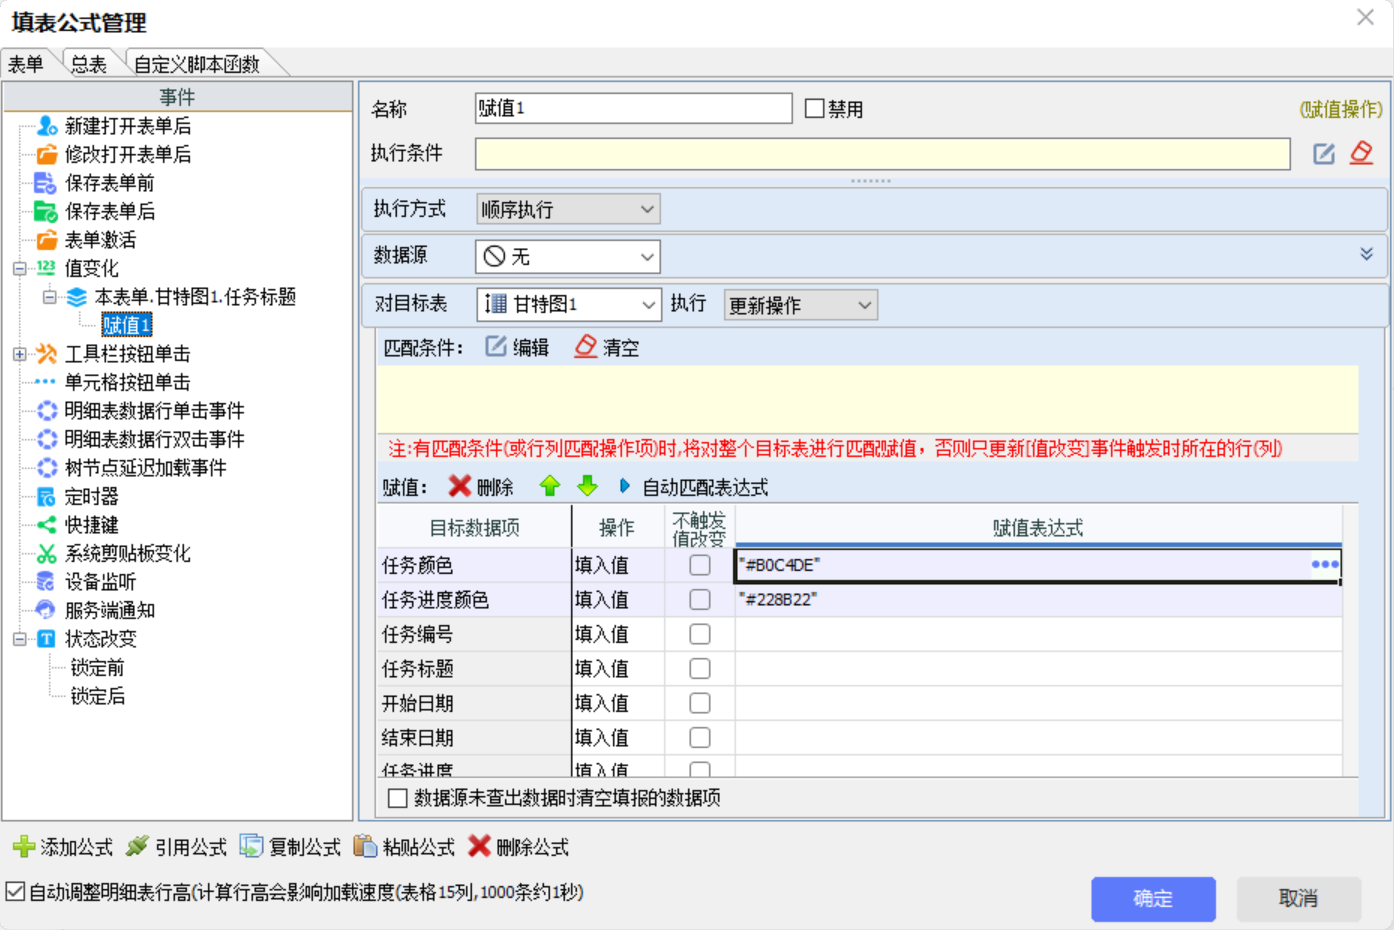Click 粘贴公式 button
Viewport: 1394px width, 930px height.
[405, 847]
